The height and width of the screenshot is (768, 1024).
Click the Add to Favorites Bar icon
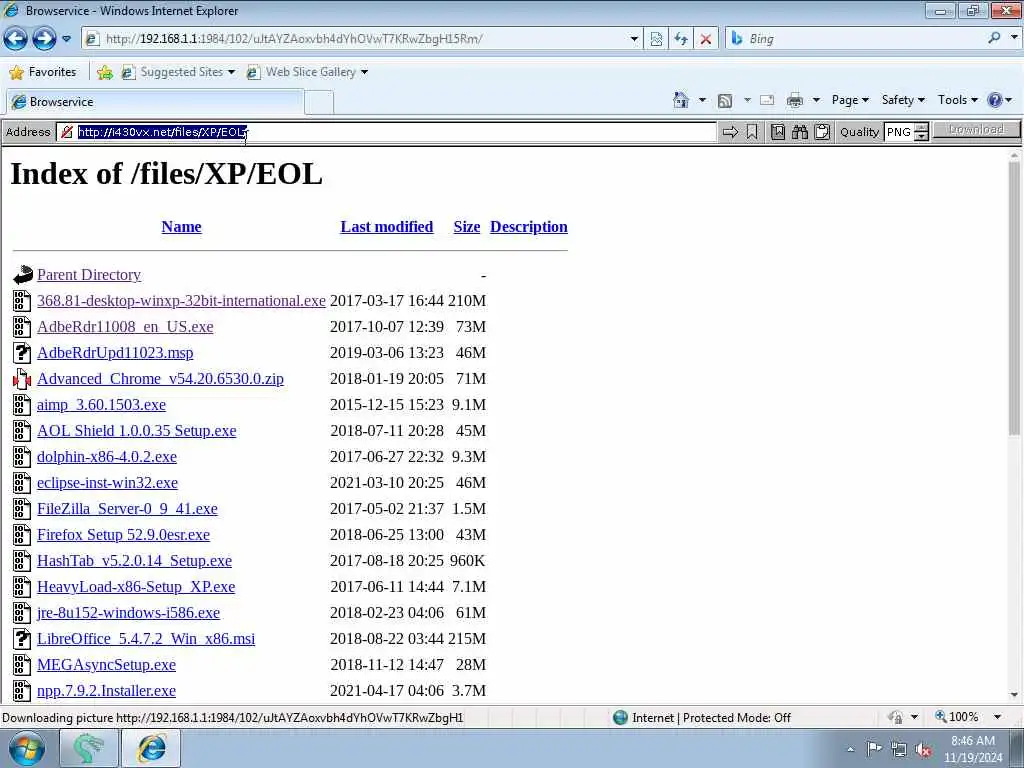[x=104, y=72]
